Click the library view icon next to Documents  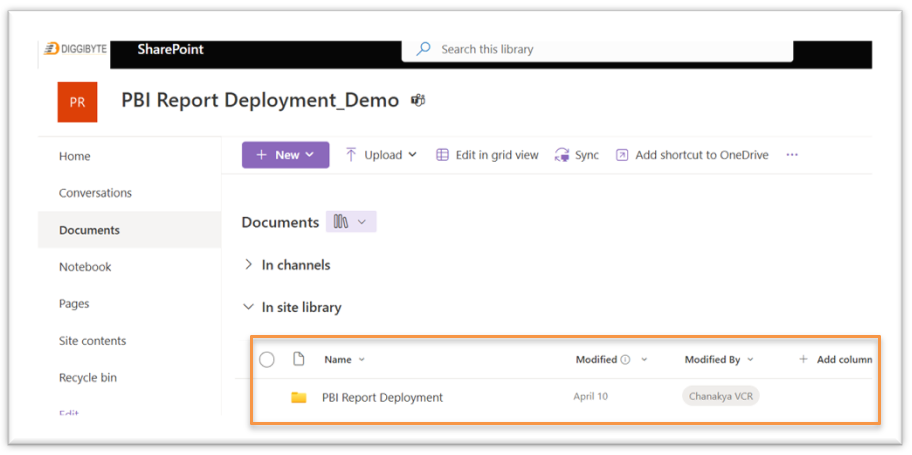click(341, 222)
